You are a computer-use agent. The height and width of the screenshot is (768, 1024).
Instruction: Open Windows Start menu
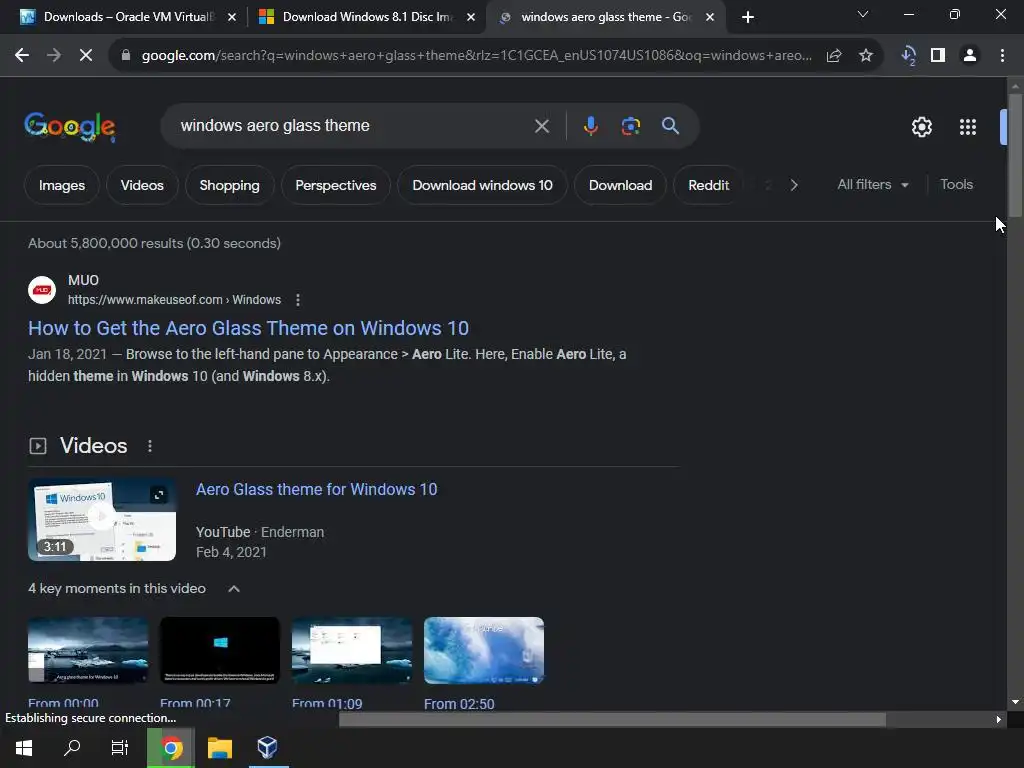pyautogui.click(x=24, y=748)
